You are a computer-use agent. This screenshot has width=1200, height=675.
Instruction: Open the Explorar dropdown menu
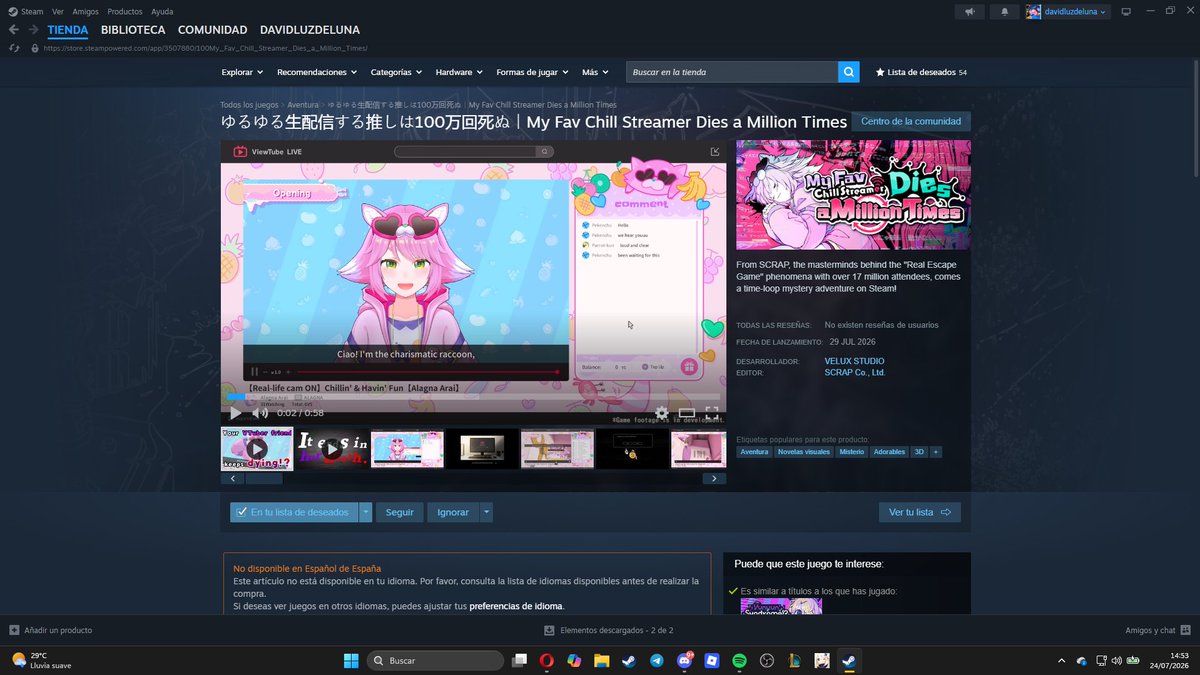242,72
